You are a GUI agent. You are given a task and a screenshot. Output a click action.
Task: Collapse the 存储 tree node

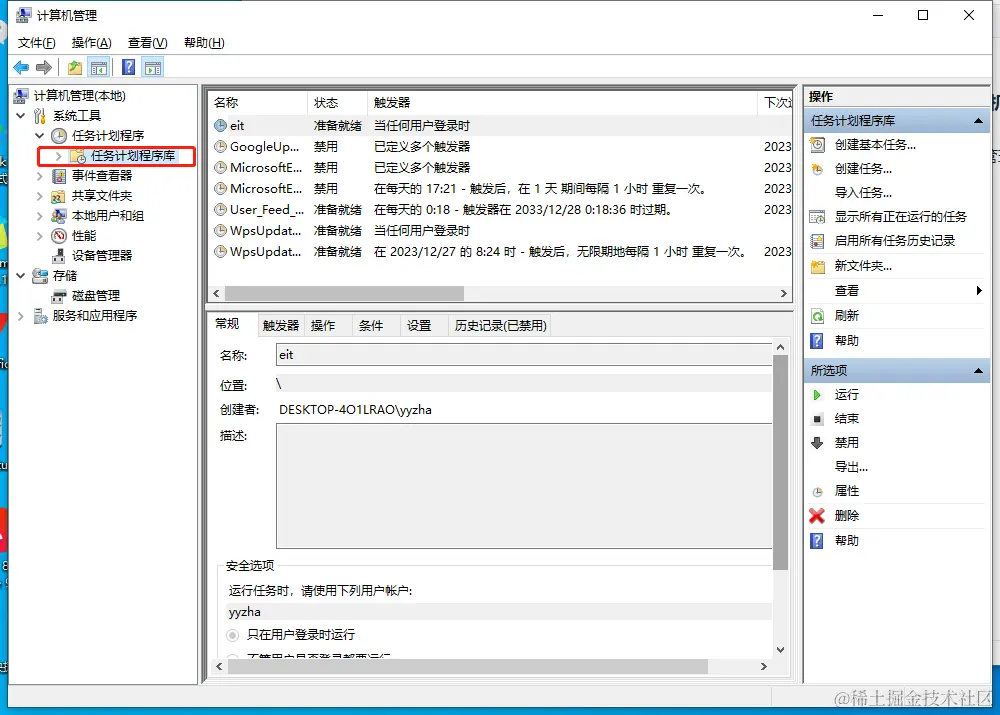[21, 276]
